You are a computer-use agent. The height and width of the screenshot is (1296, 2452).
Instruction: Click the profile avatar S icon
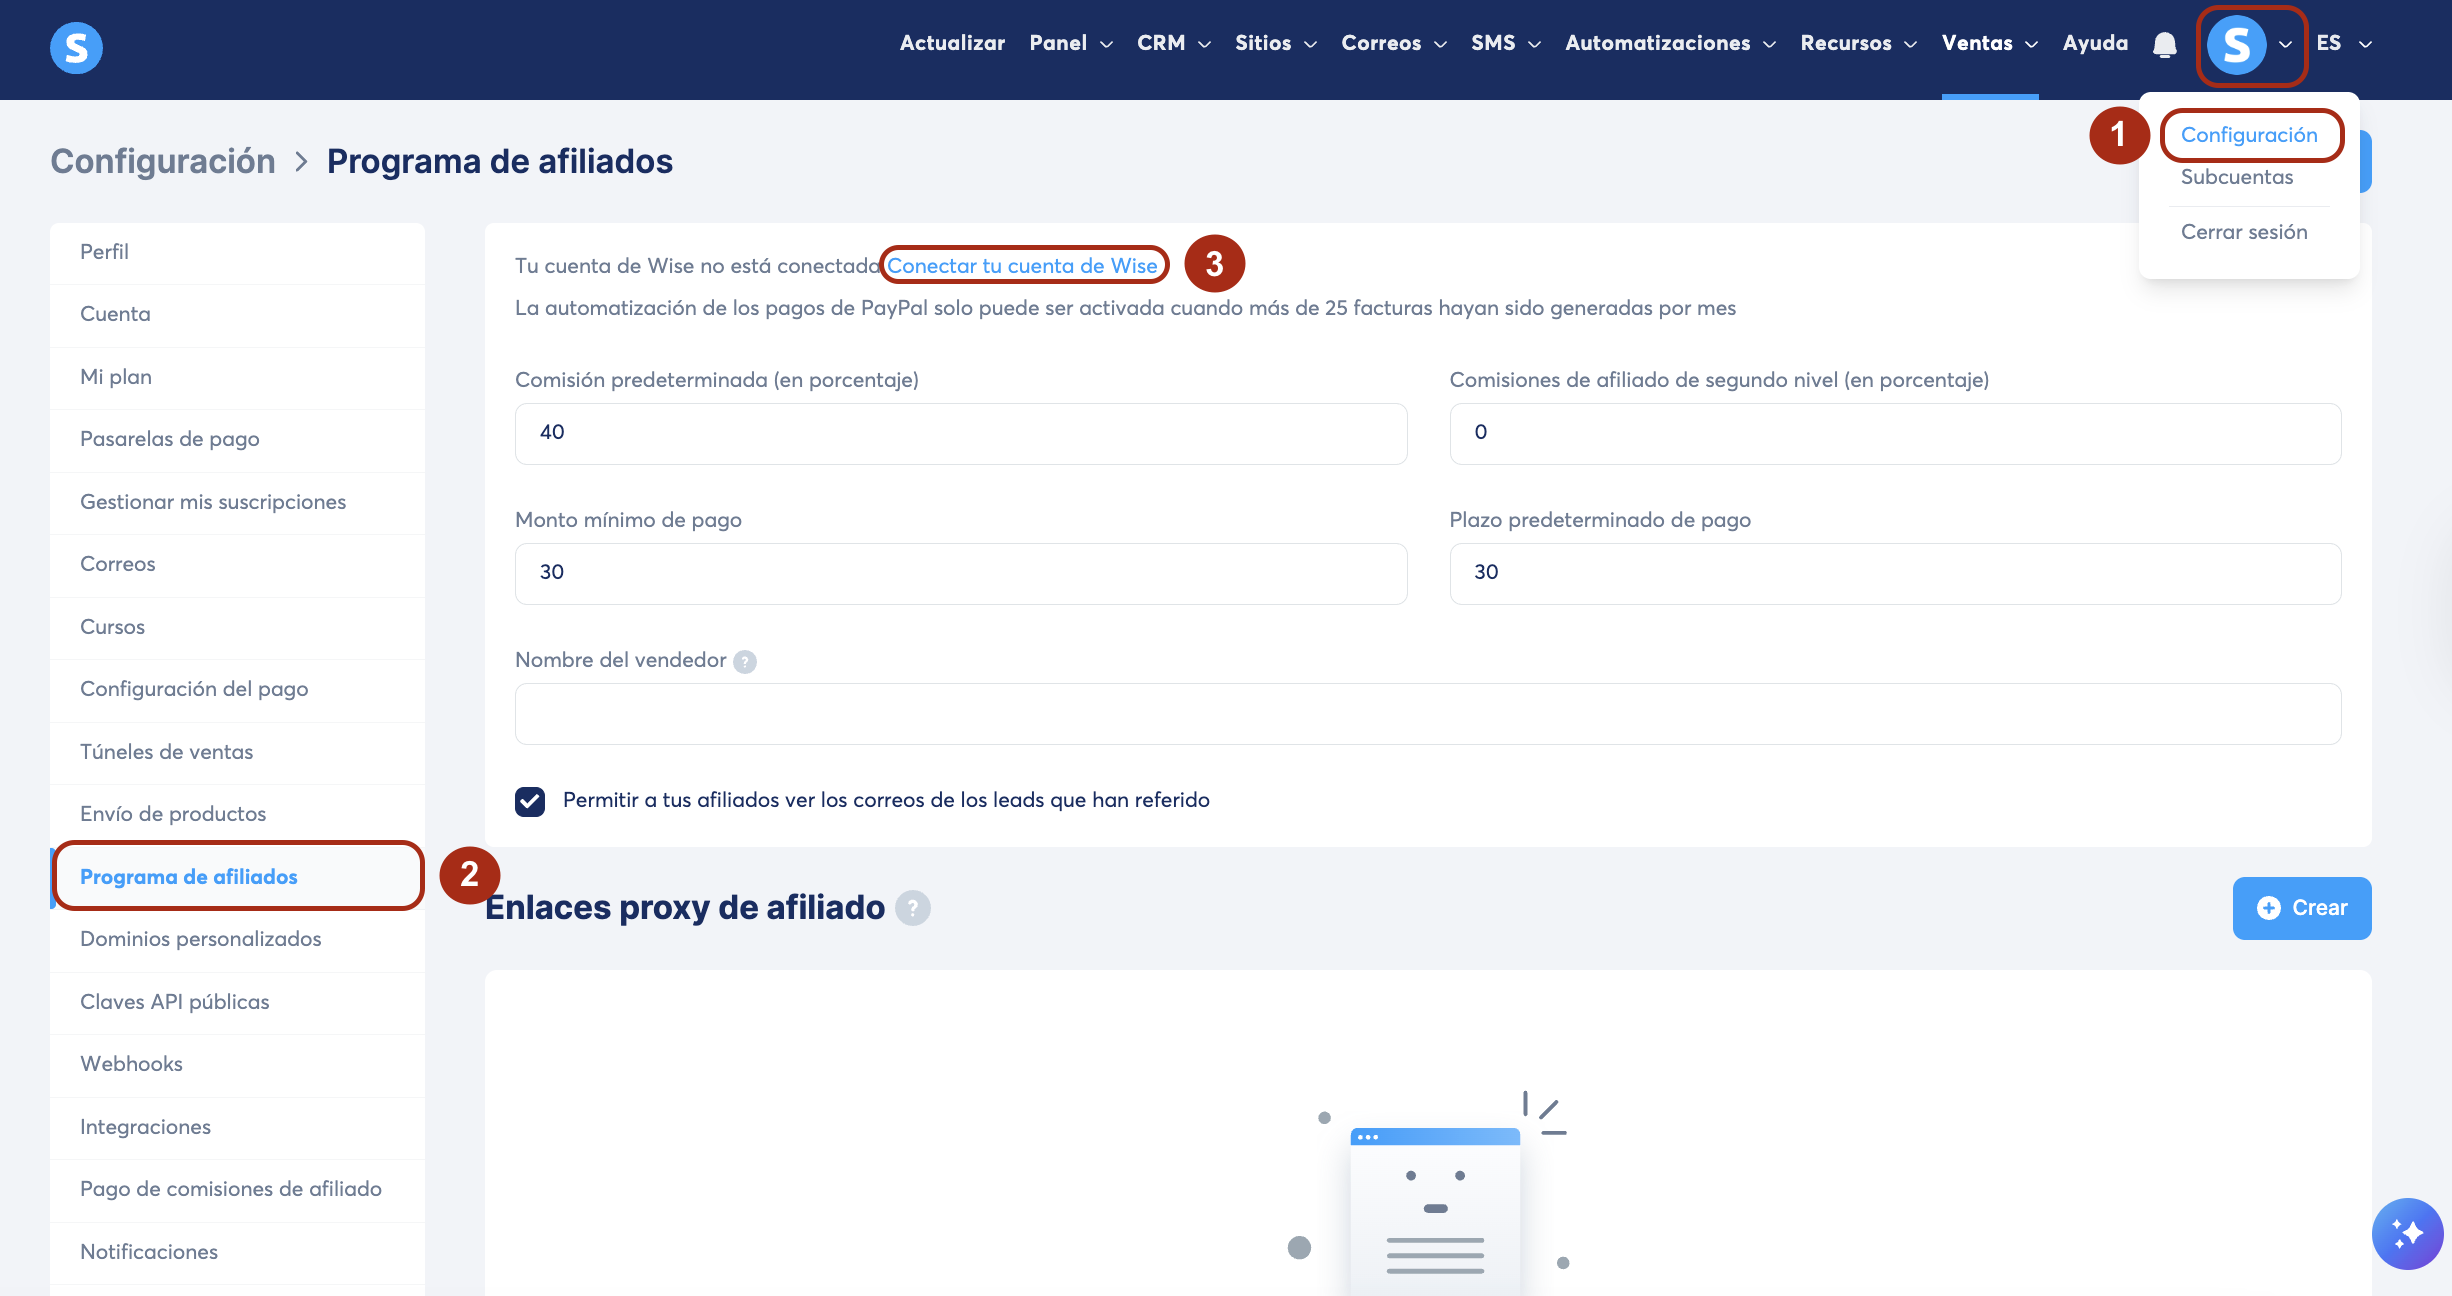pos(2236,45)
